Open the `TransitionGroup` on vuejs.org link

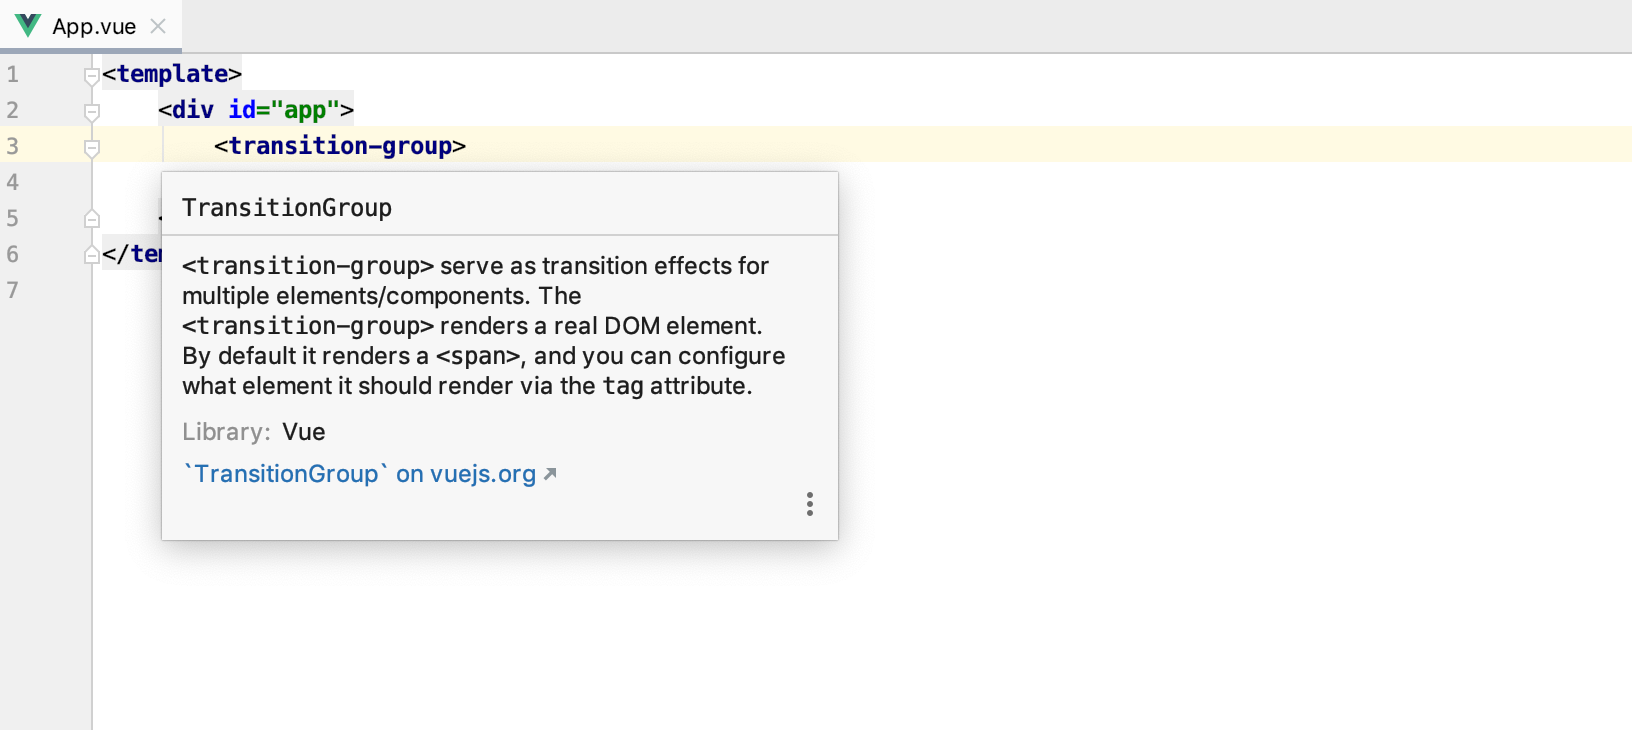pos(360,474)
